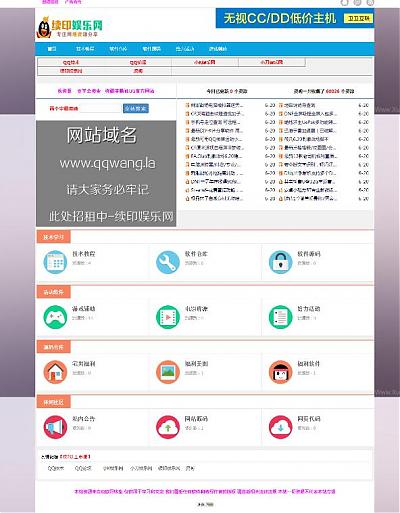
Task: Click the gray 网站域名 www.qqwang.la banner
Action: point(106,174)
